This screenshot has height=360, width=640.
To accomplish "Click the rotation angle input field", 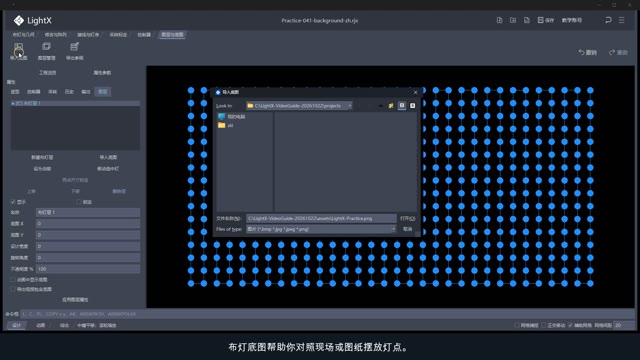I will (x=88, y=258).
